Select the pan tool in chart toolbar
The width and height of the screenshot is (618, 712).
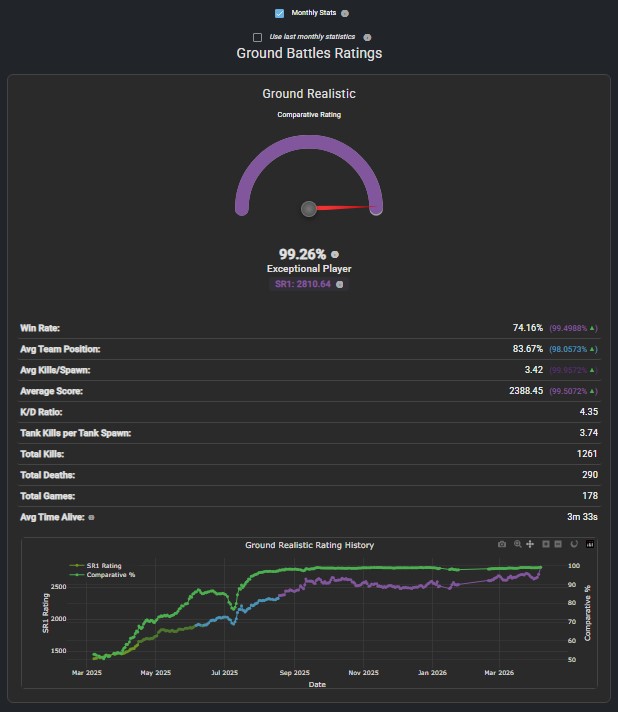tap(530, 544)
